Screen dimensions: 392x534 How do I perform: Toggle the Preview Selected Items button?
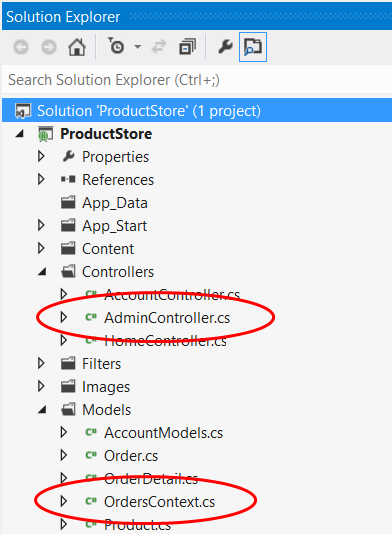pos(253,47)
